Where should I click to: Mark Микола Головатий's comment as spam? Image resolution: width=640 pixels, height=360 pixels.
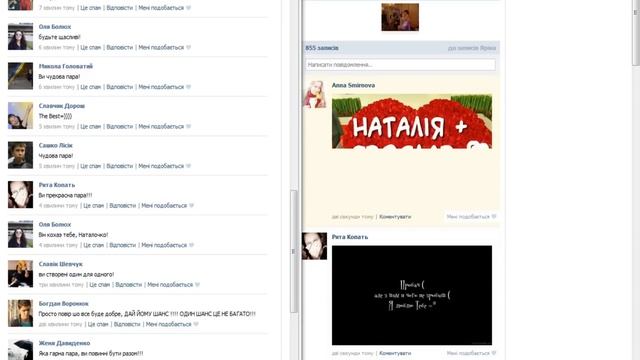tap(91, 87)
